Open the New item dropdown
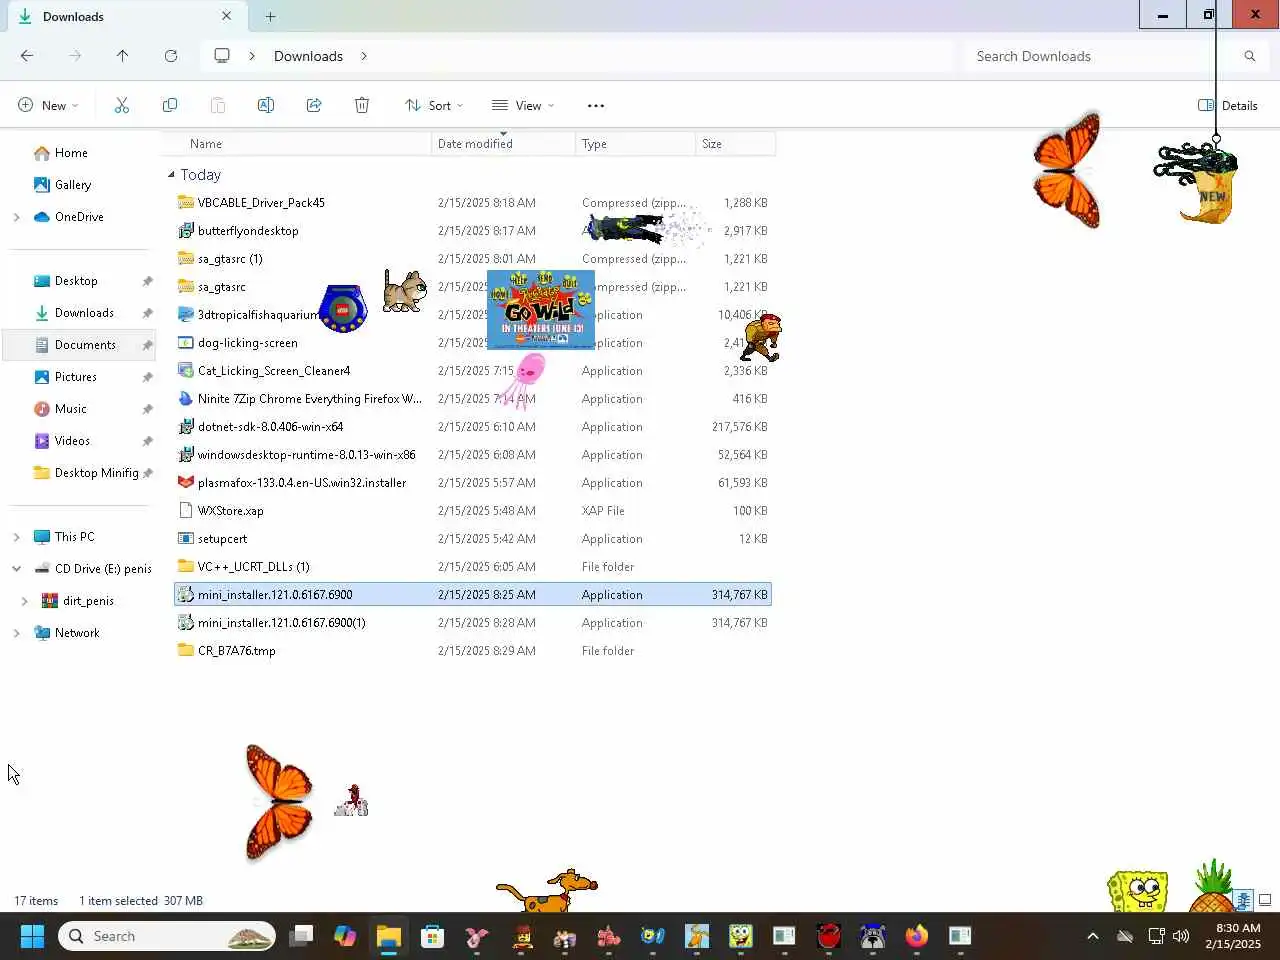 coord(48,105)
